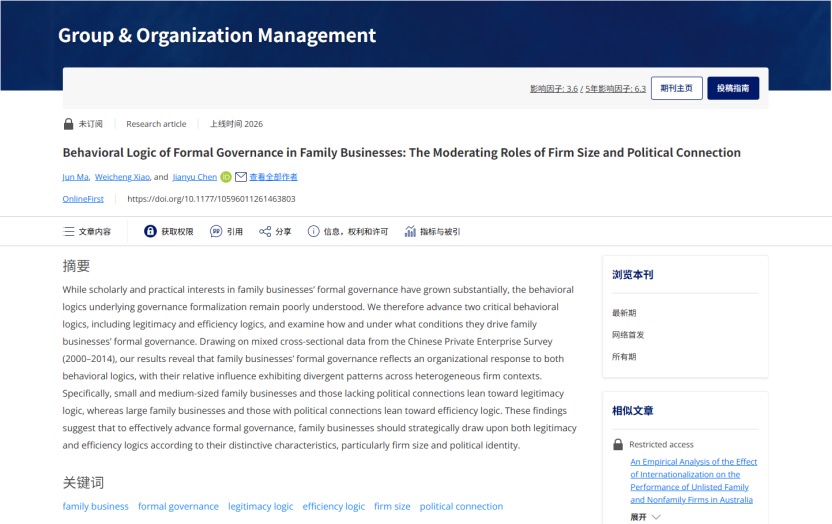
Task: Click the 期刊主页 button
Action: click(677, 88)
